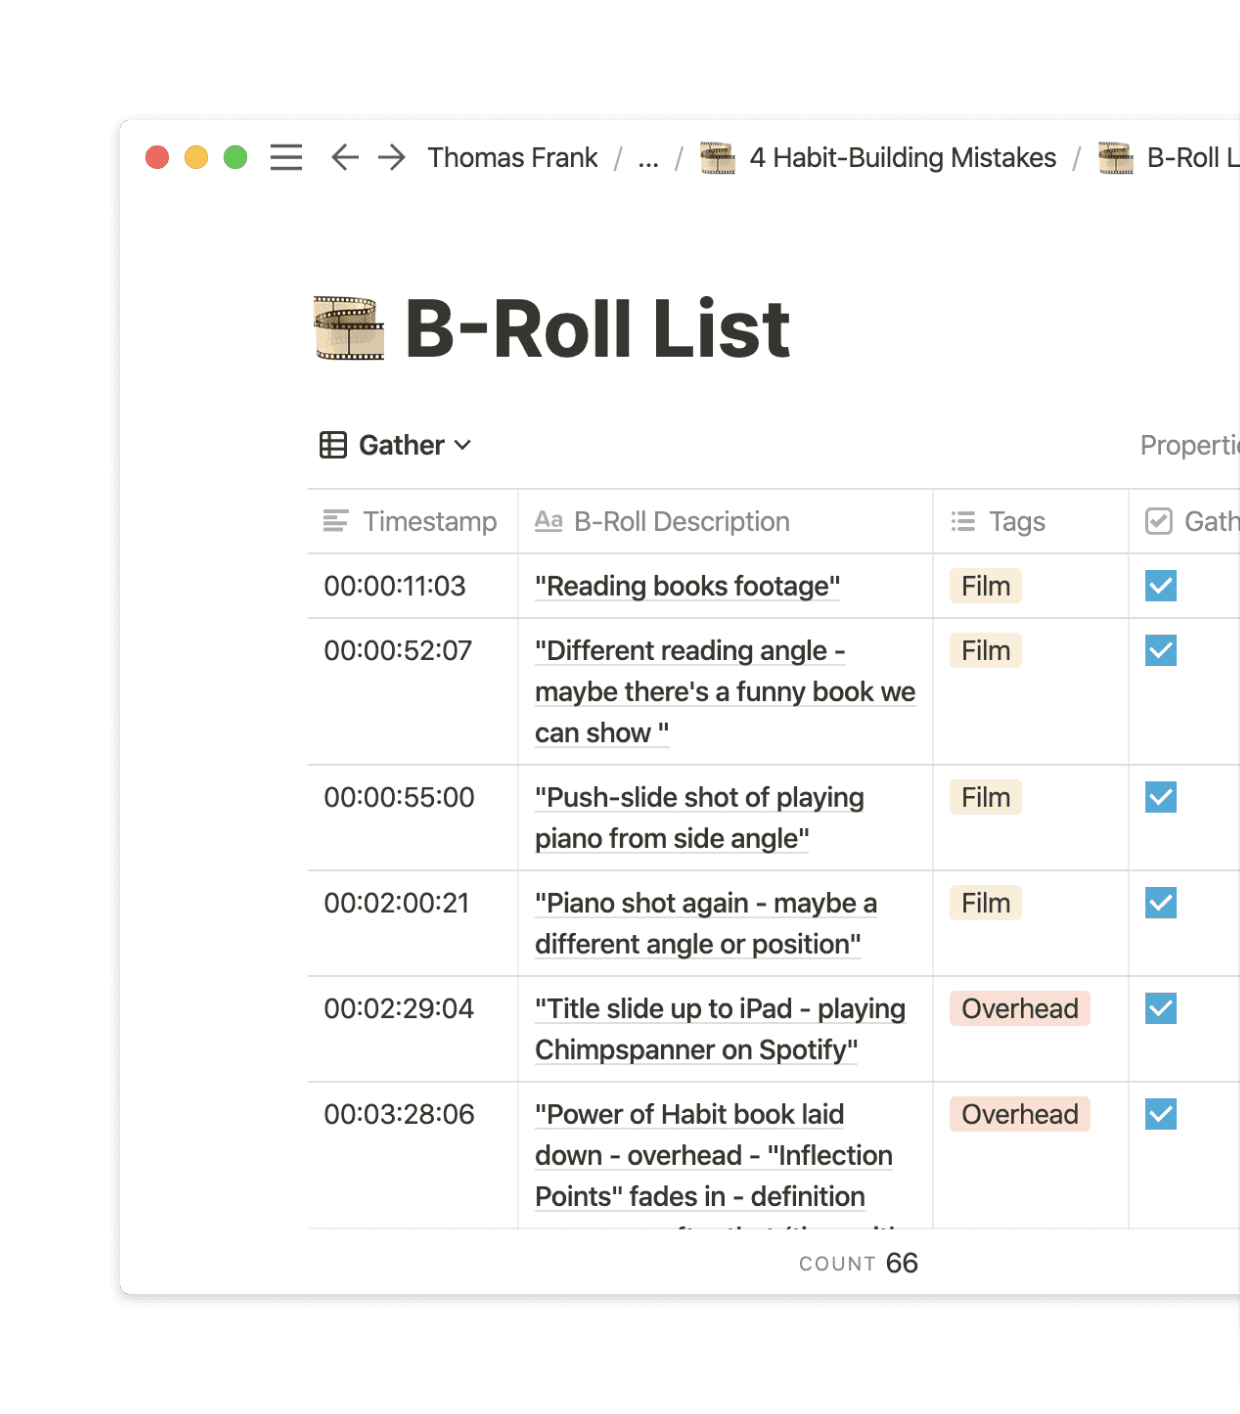Viewport: 1240px width, 1414px height.
Task: Click the checkbox property icon in the Gathered column header
Action: pyautogui.click(x=1160, y=521)
